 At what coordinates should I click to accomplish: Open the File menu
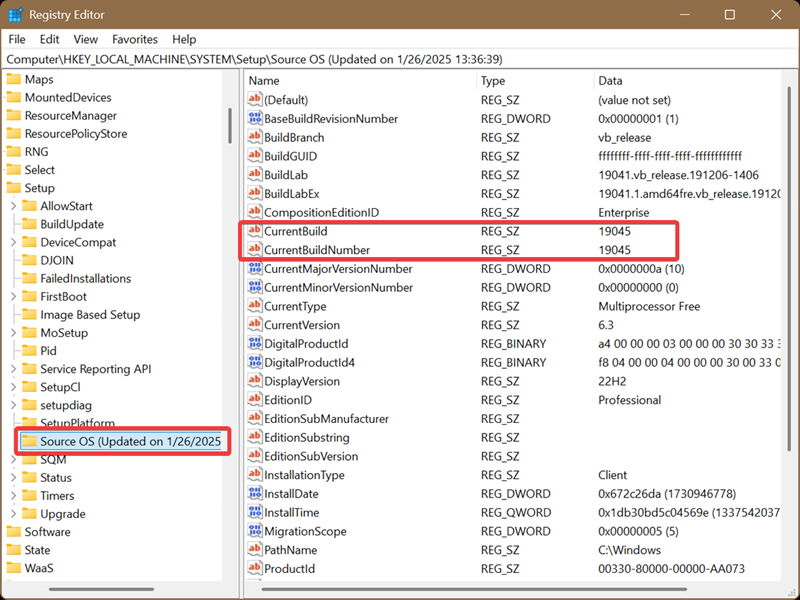click(x=17, y=39)
